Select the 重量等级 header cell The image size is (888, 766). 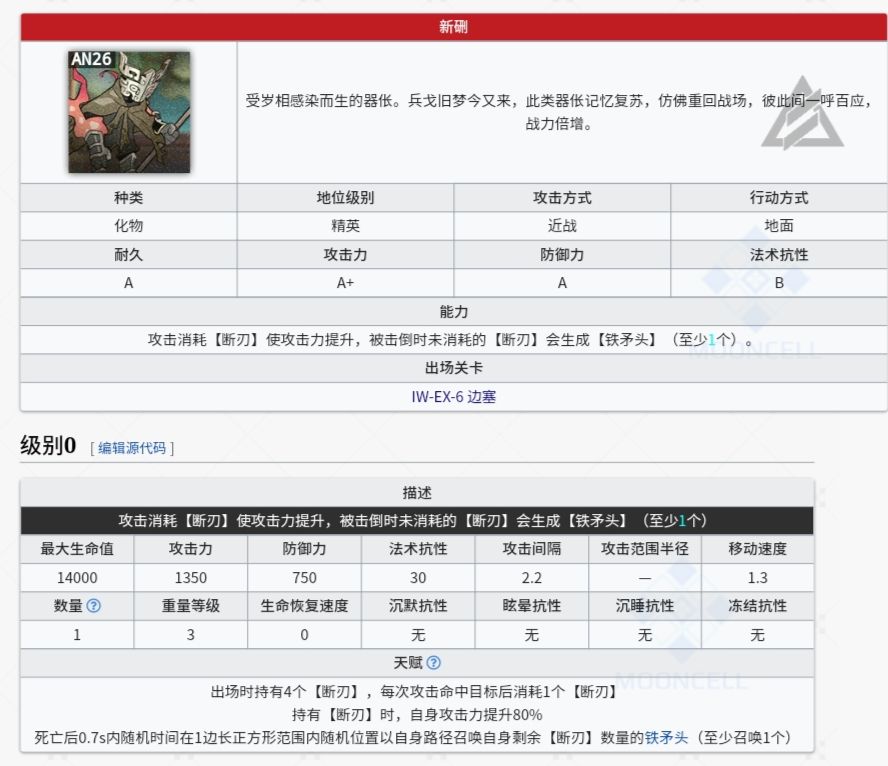click(x=191, y=606)
